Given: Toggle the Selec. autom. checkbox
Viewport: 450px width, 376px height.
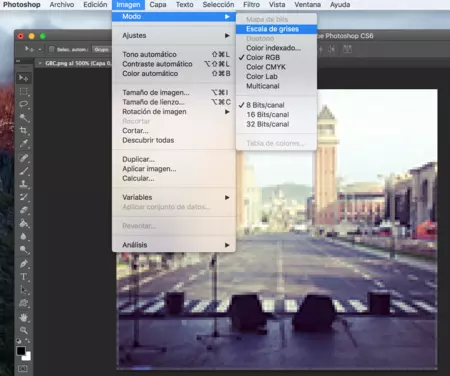Looking at the screenshot, I should point(51,49).
